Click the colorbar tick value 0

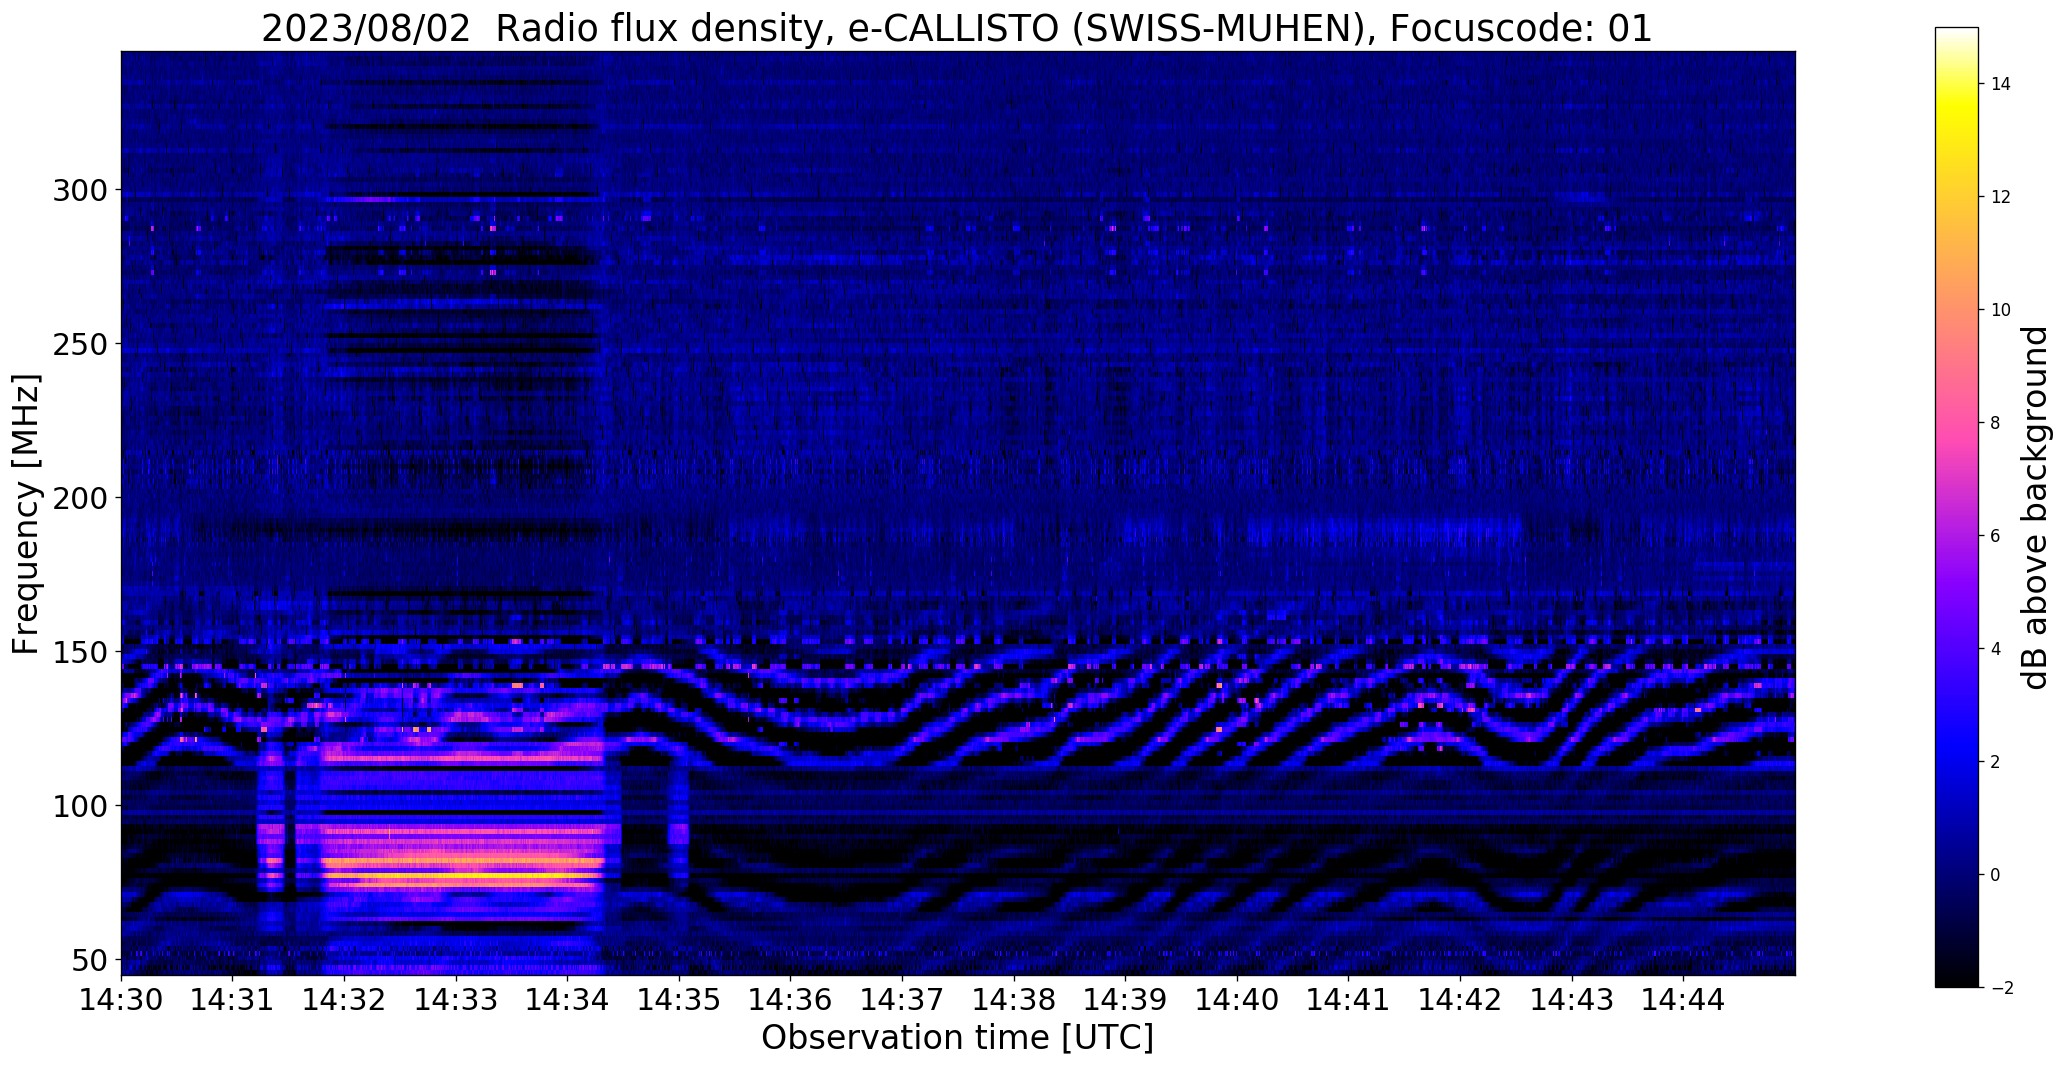click(x=1996, y=875)
